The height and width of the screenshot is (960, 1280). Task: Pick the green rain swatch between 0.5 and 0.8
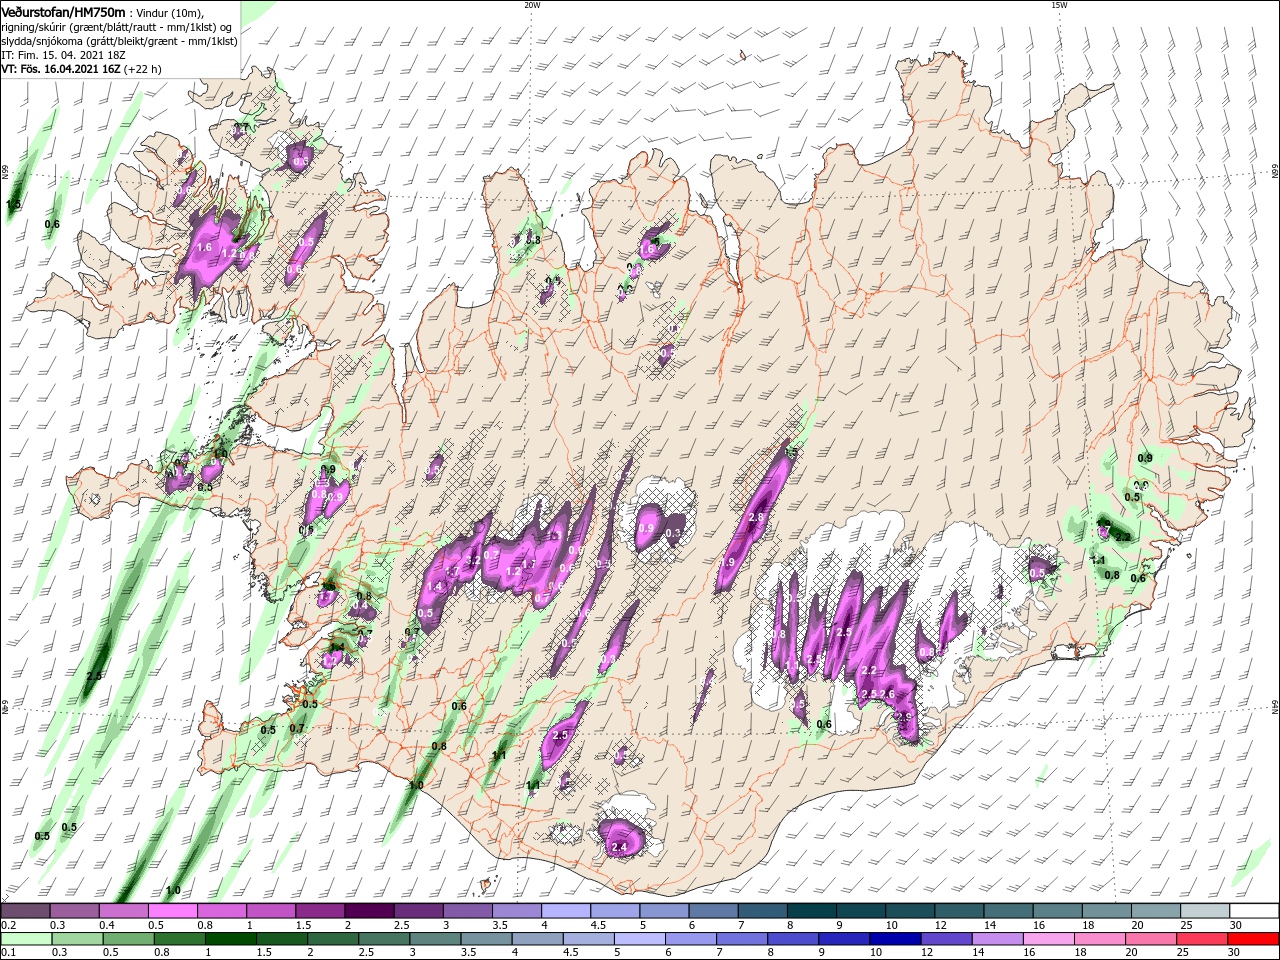coord(128,939)
